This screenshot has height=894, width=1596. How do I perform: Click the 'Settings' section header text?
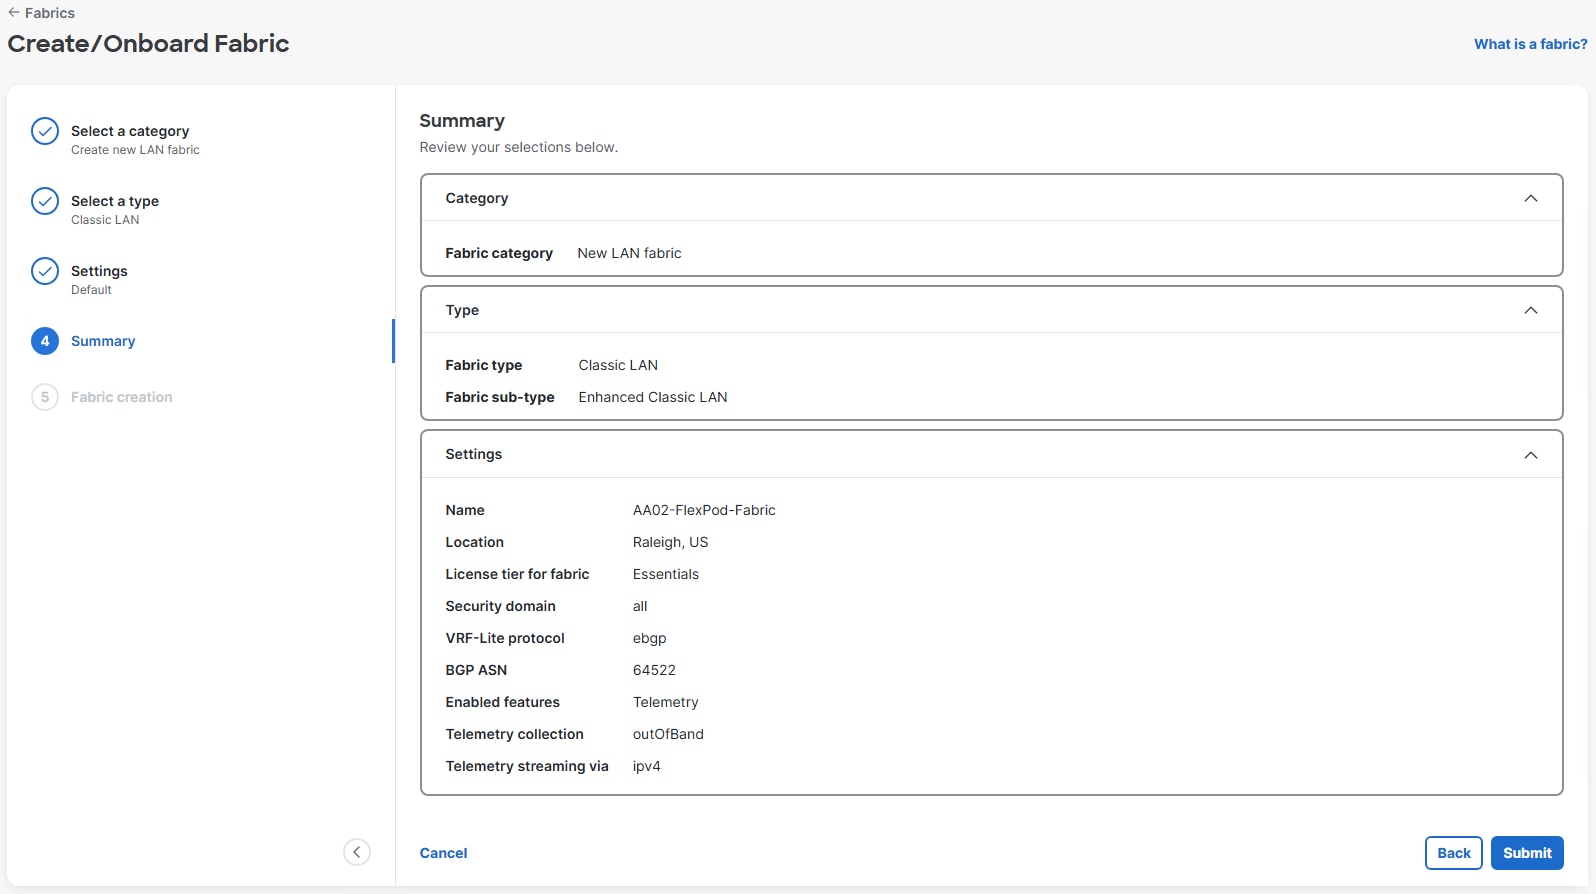coord(474,454)
